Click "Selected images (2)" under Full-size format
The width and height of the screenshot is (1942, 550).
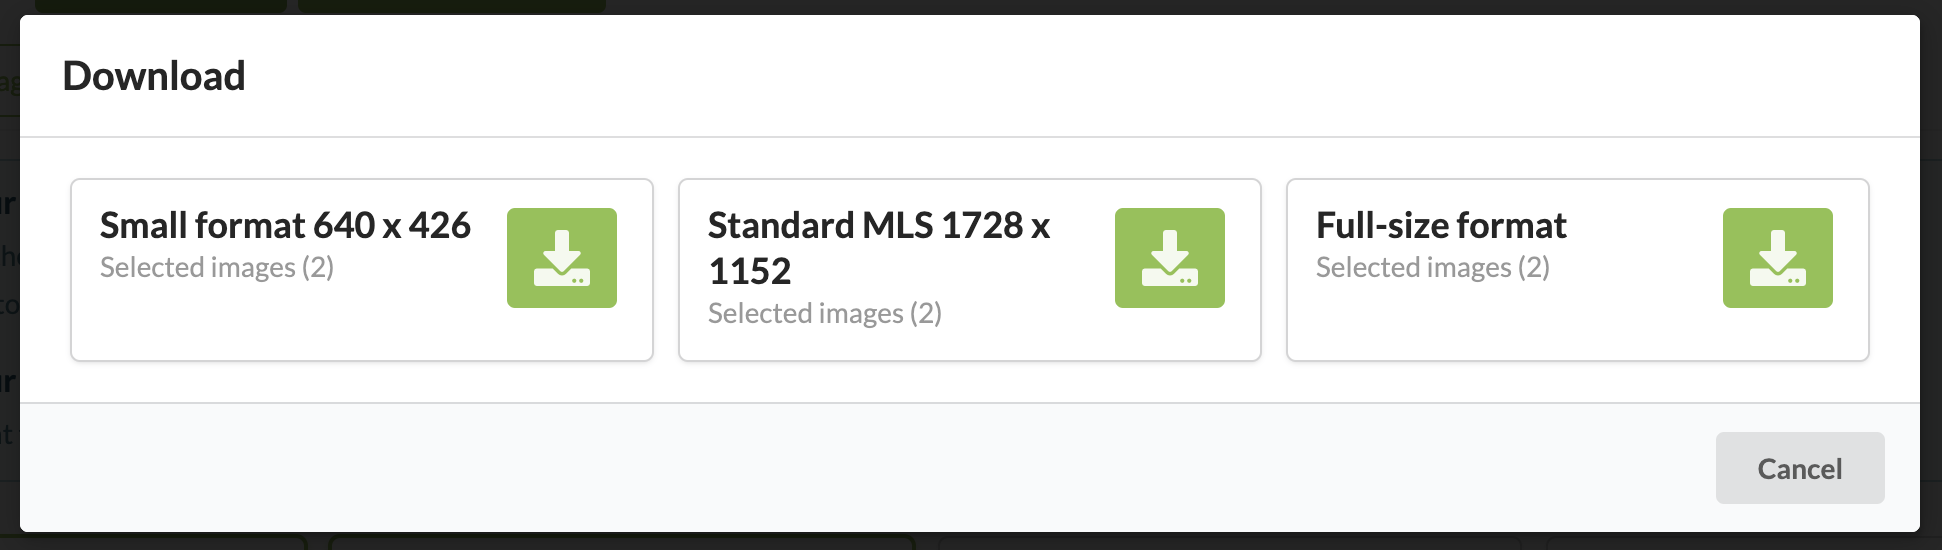(x=1433, y=268)
